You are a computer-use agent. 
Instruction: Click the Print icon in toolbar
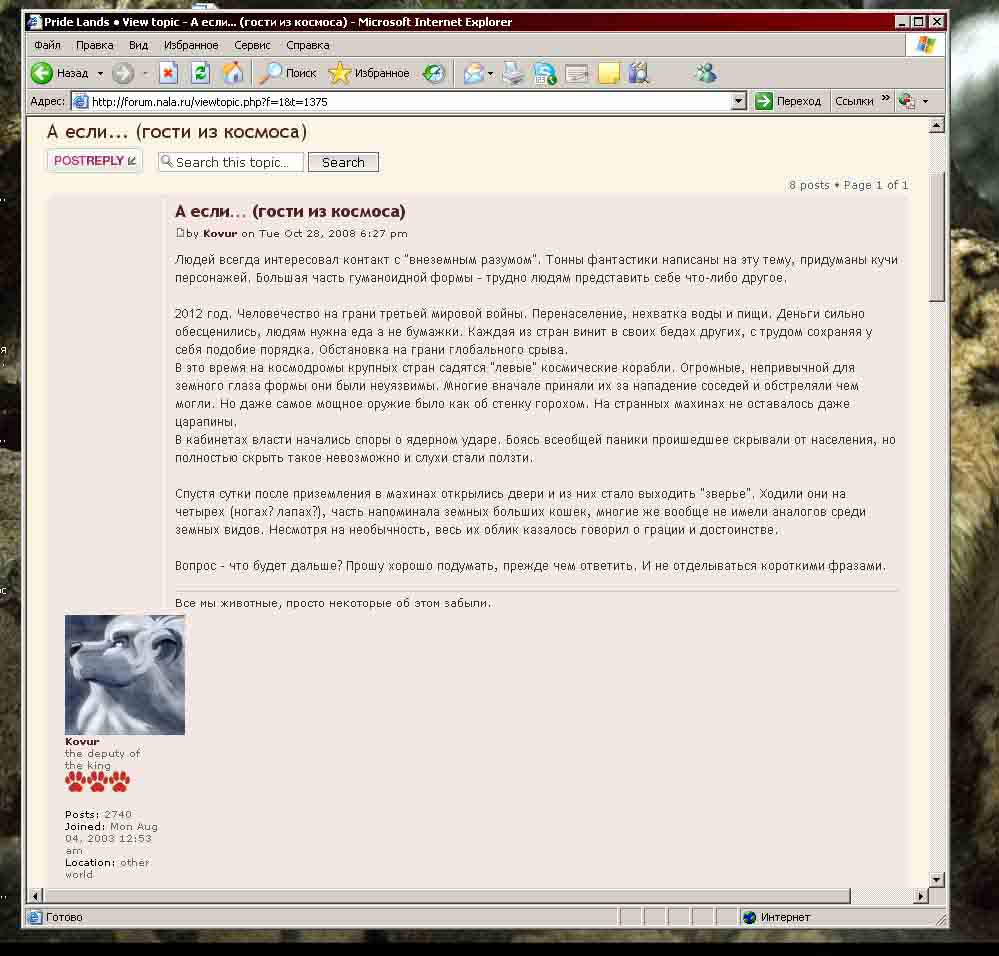pyautogui.click(x=513, y=73)
